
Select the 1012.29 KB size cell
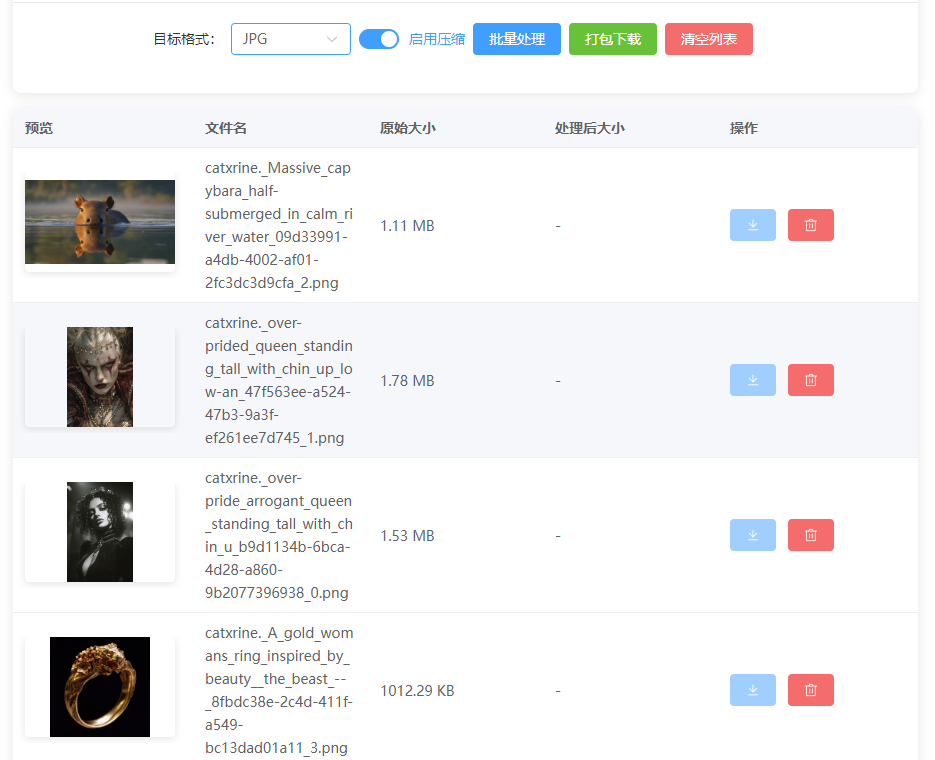click(417, 691)
